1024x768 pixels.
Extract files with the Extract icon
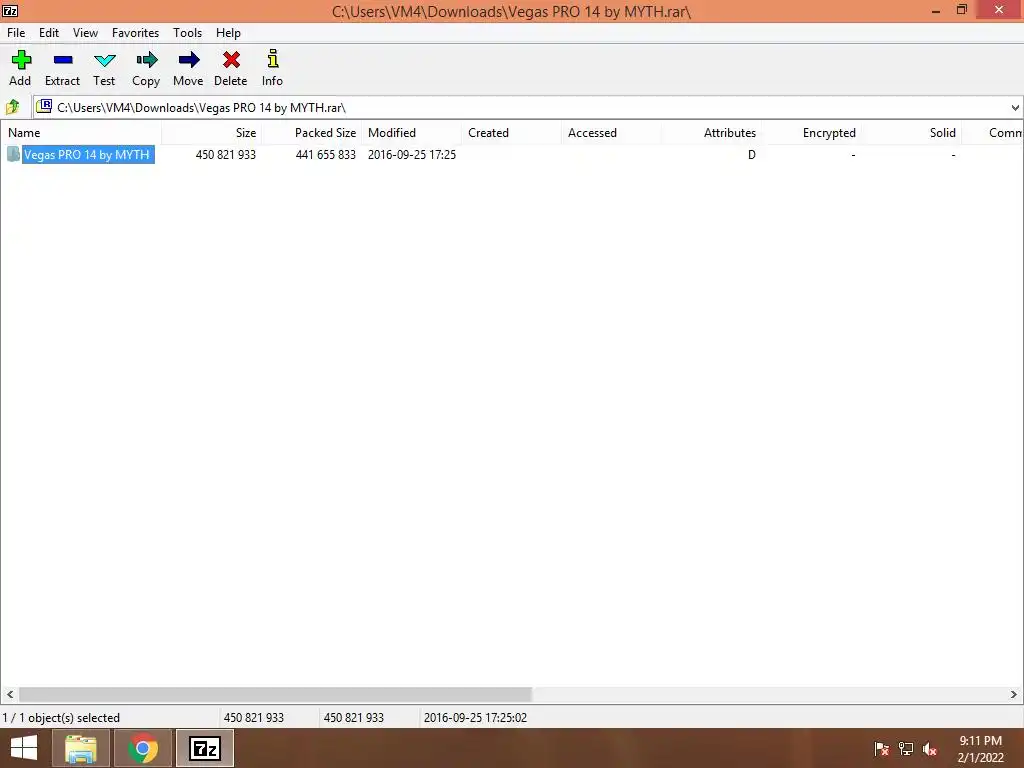(63, 60)
